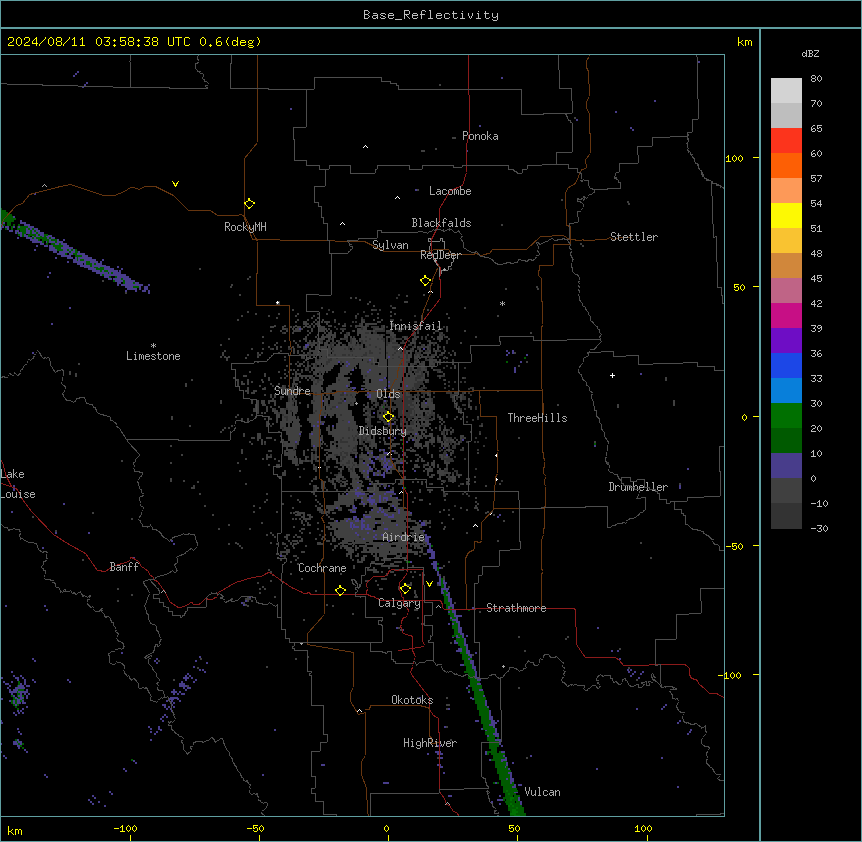Click the HighRiver town label
This screenshot has height=842, width=862.
(430, 743)
